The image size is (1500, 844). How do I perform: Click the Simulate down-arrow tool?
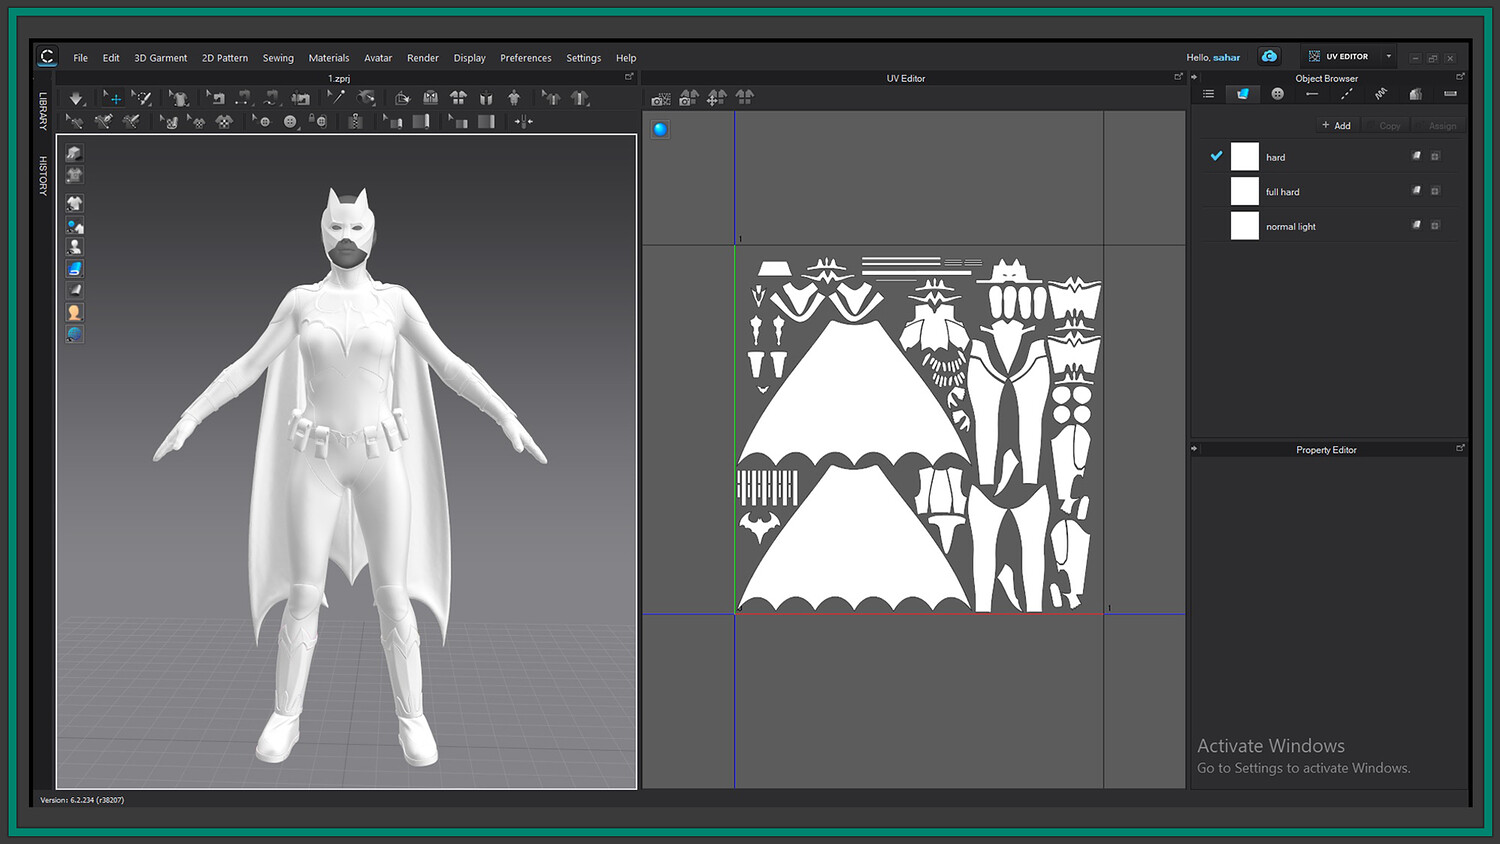pos(76,98)
